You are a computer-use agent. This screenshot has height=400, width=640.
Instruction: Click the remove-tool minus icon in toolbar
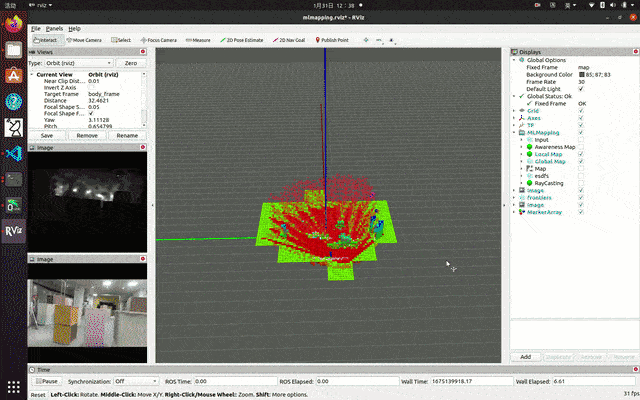(x=379, y=40)
